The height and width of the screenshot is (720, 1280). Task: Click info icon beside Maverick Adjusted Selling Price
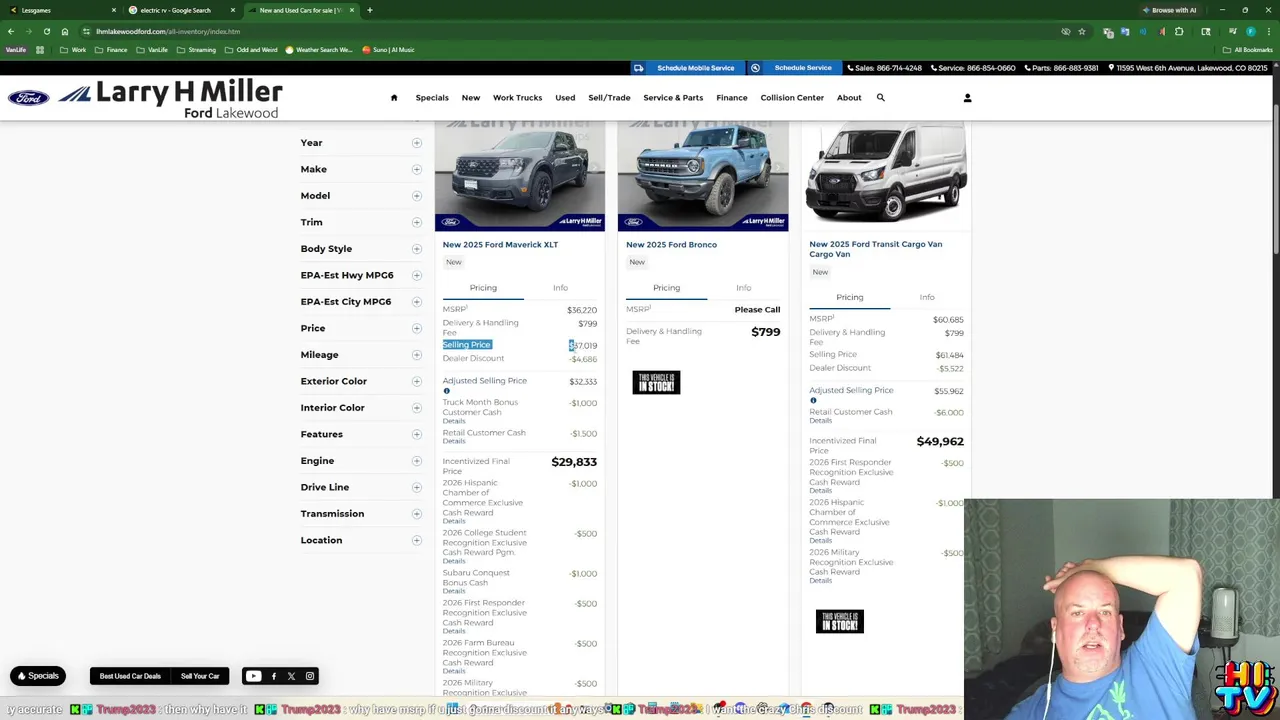pos(446,391)
